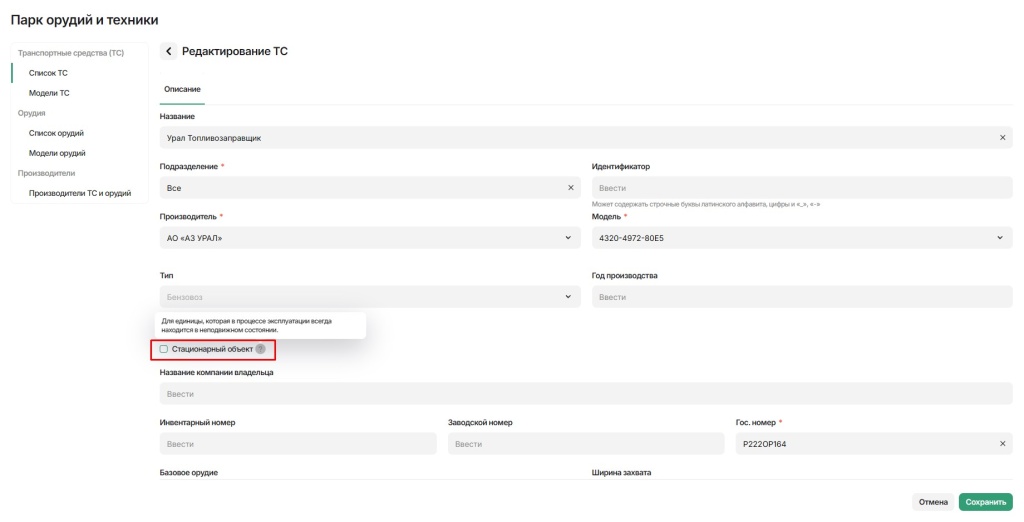This screenshot has height=522, width=1024.
Task: Open the Модель dropdown list
Action: pyautogui.click(x=1000, y=237)
